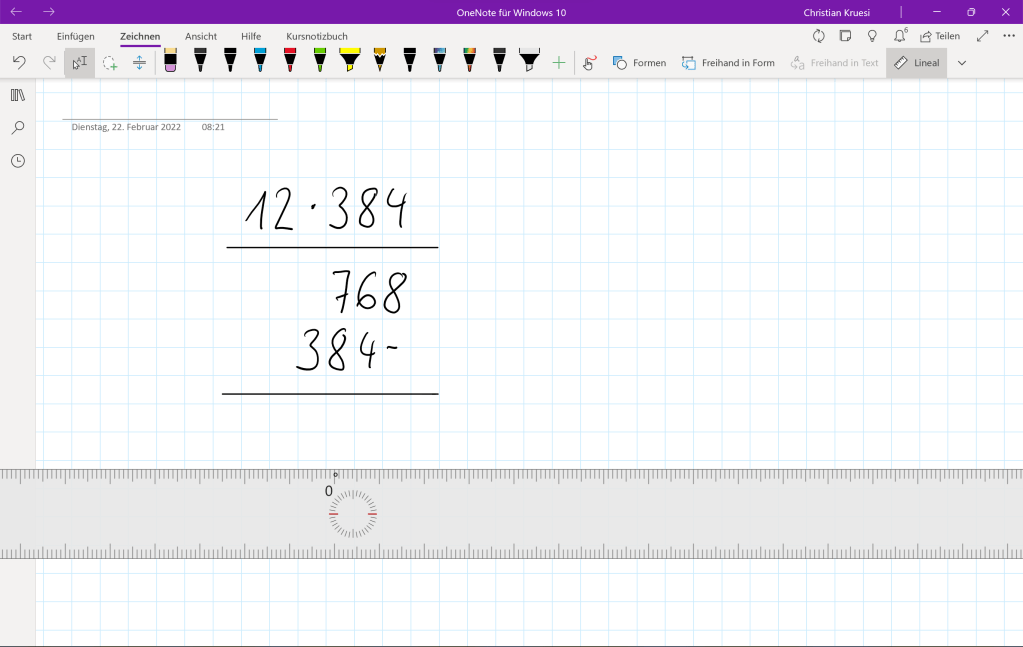
Task: Switch to the Einfügen tab
Action: (x=76, y=36)
